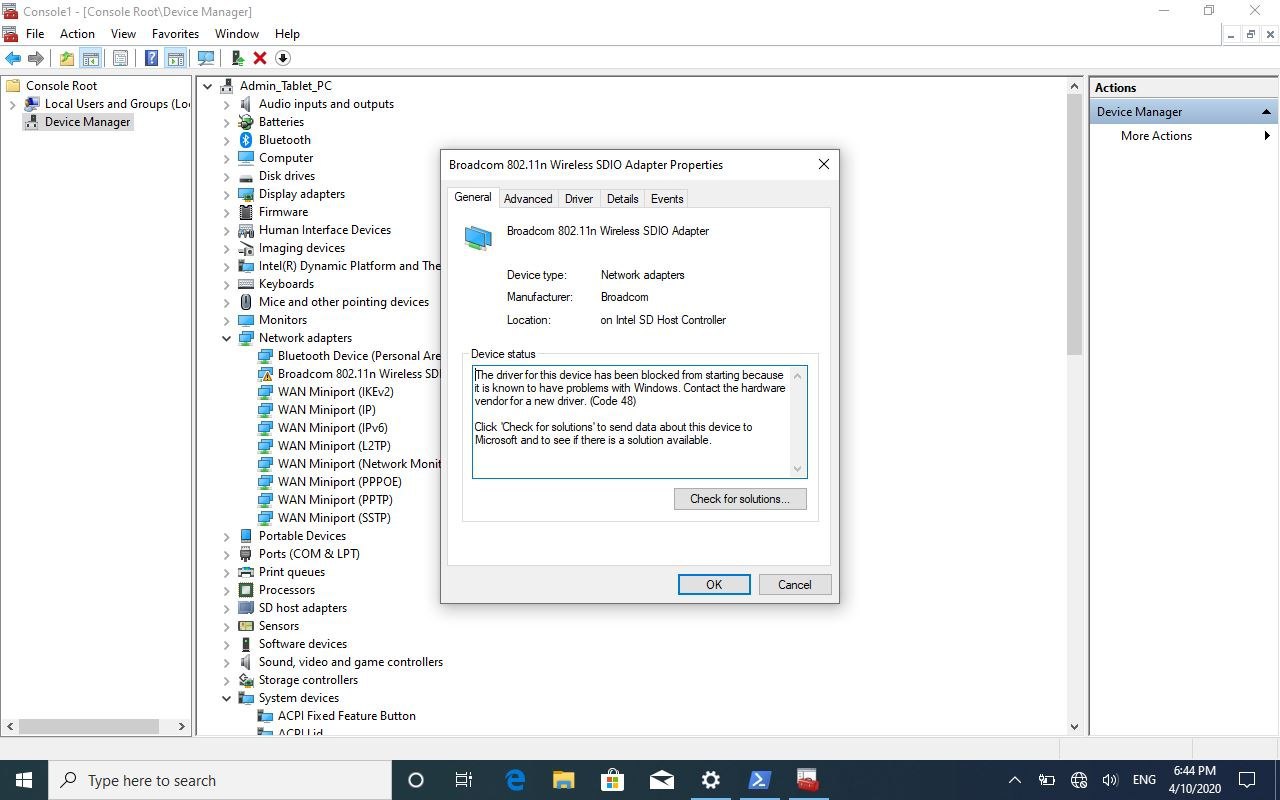
Task: Click the Forward arrow in the toolbar
Action: tap(36, 58)
